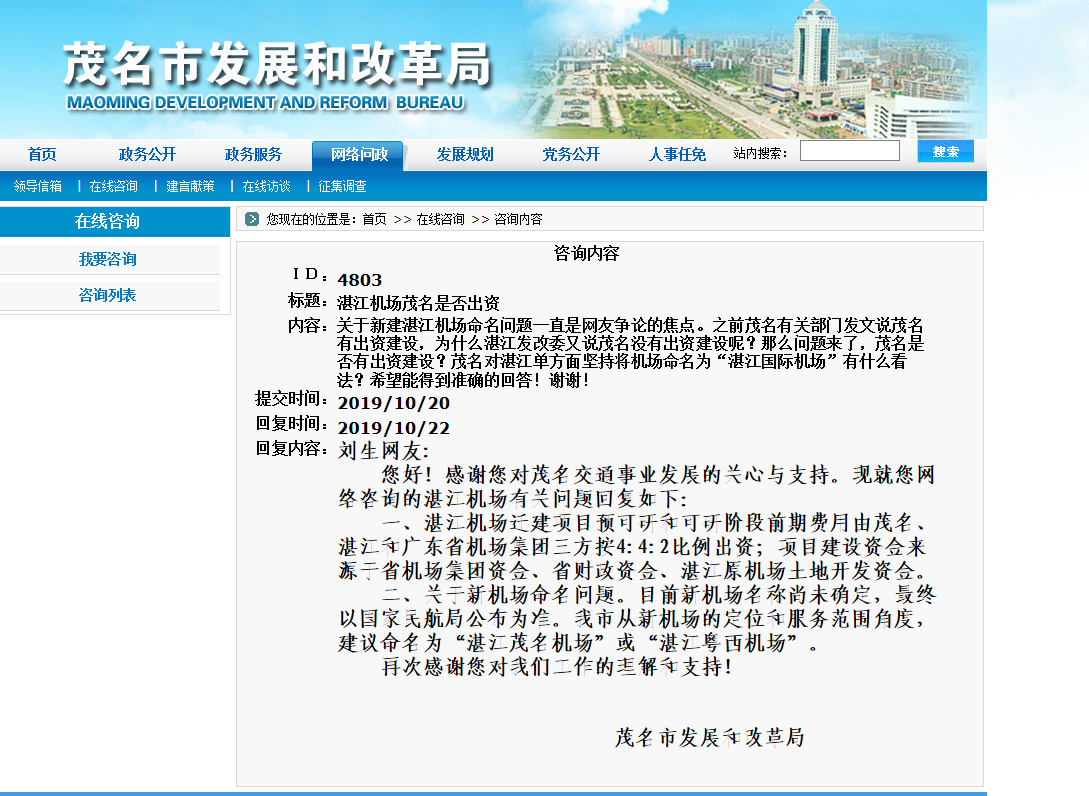Go to 建言献策 in the submenu
Screen dimensions: 1089x796
[190, 186]
